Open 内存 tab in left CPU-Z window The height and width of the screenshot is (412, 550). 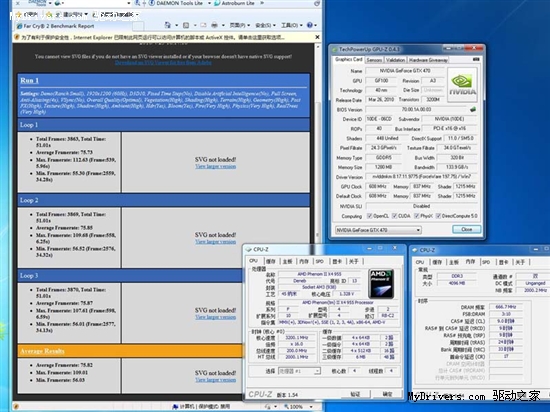click(x=303, y=261)
